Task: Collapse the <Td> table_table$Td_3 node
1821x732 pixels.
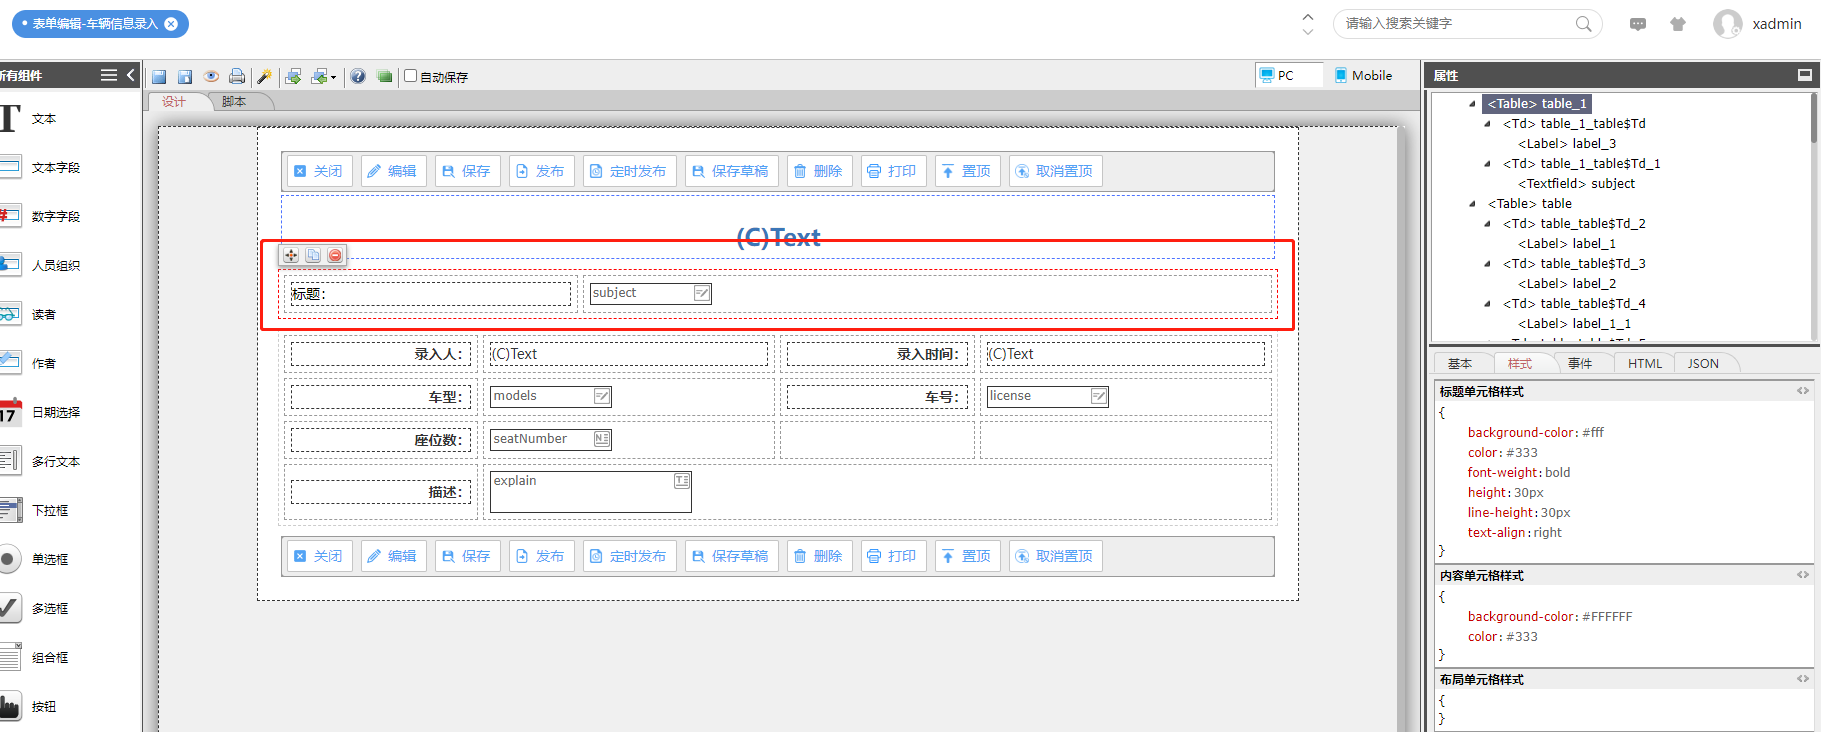Action: pos(1487,264)
